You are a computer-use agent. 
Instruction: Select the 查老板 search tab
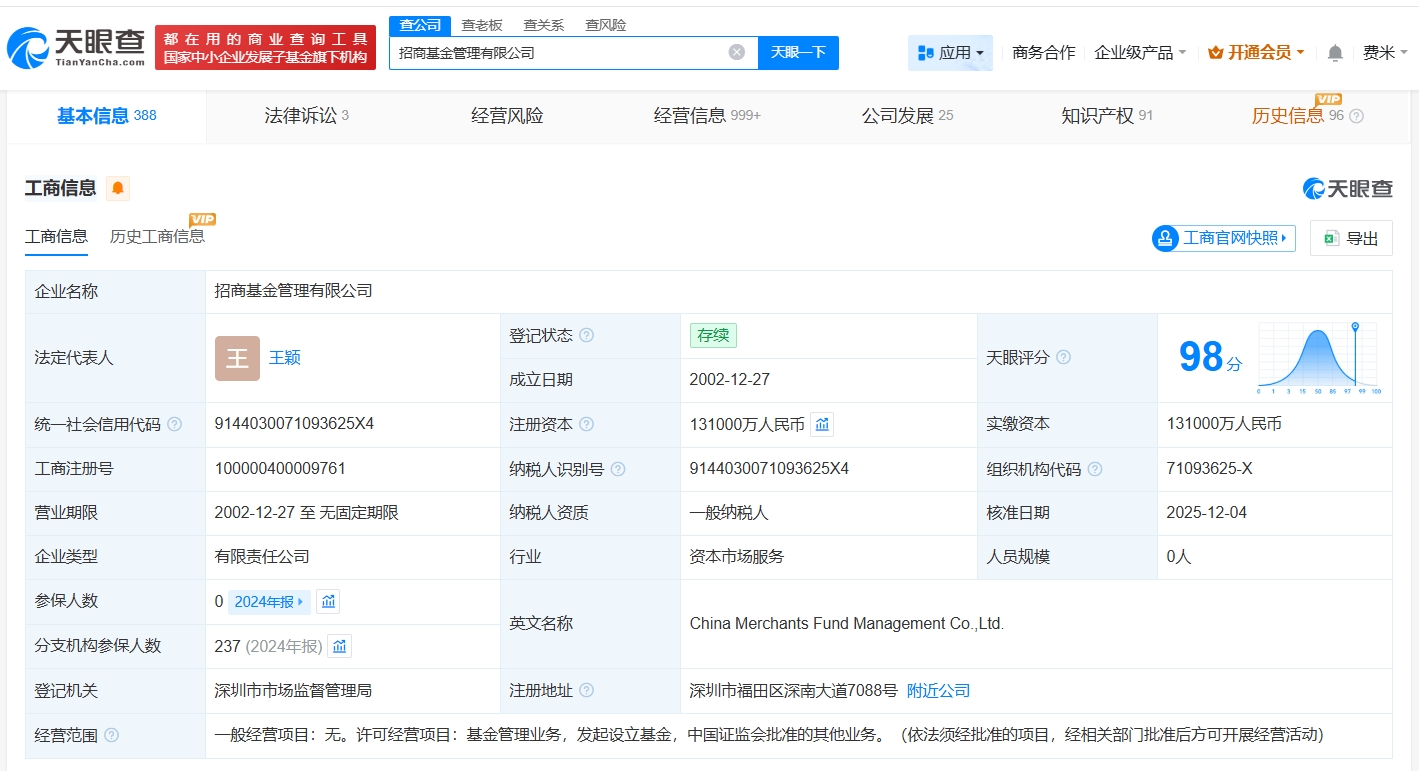click(x=482, y=25)
